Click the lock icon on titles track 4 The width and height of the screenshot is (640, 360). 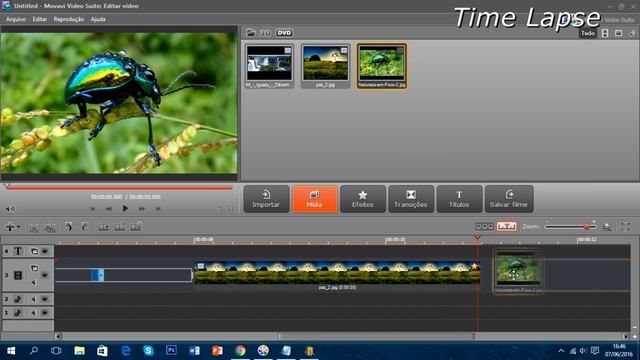pos(34,251)
